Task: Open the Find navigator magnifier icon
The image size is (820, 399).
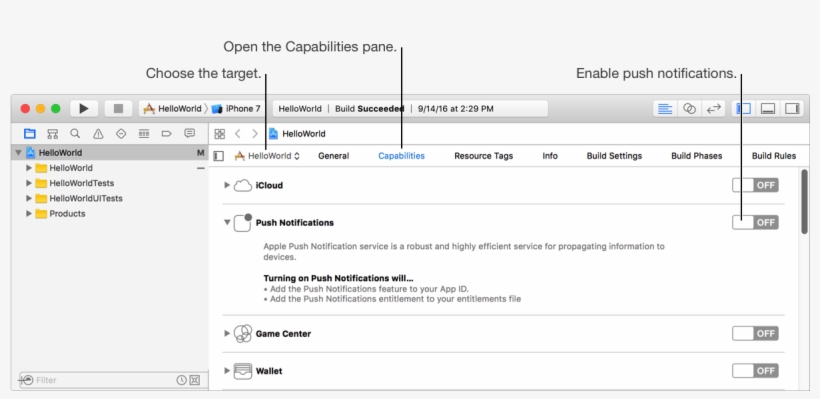Action: tap(75, 134)
